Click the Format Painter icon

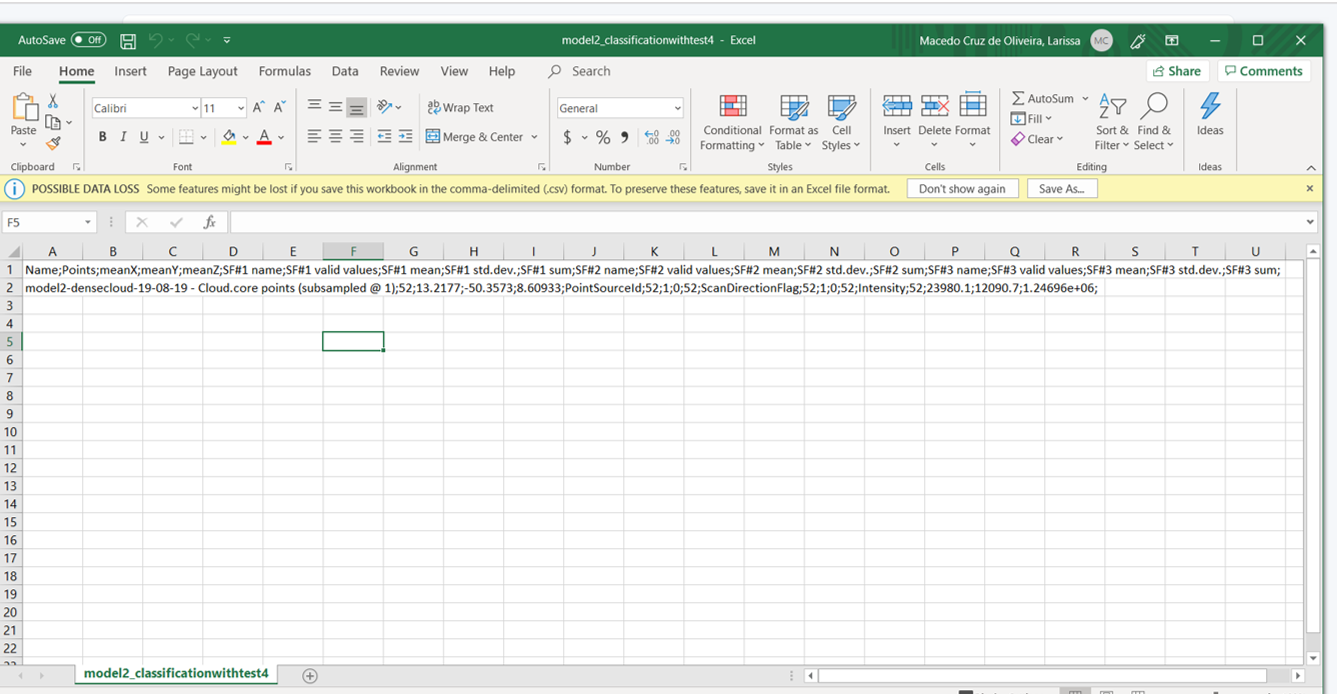[54, 144]
